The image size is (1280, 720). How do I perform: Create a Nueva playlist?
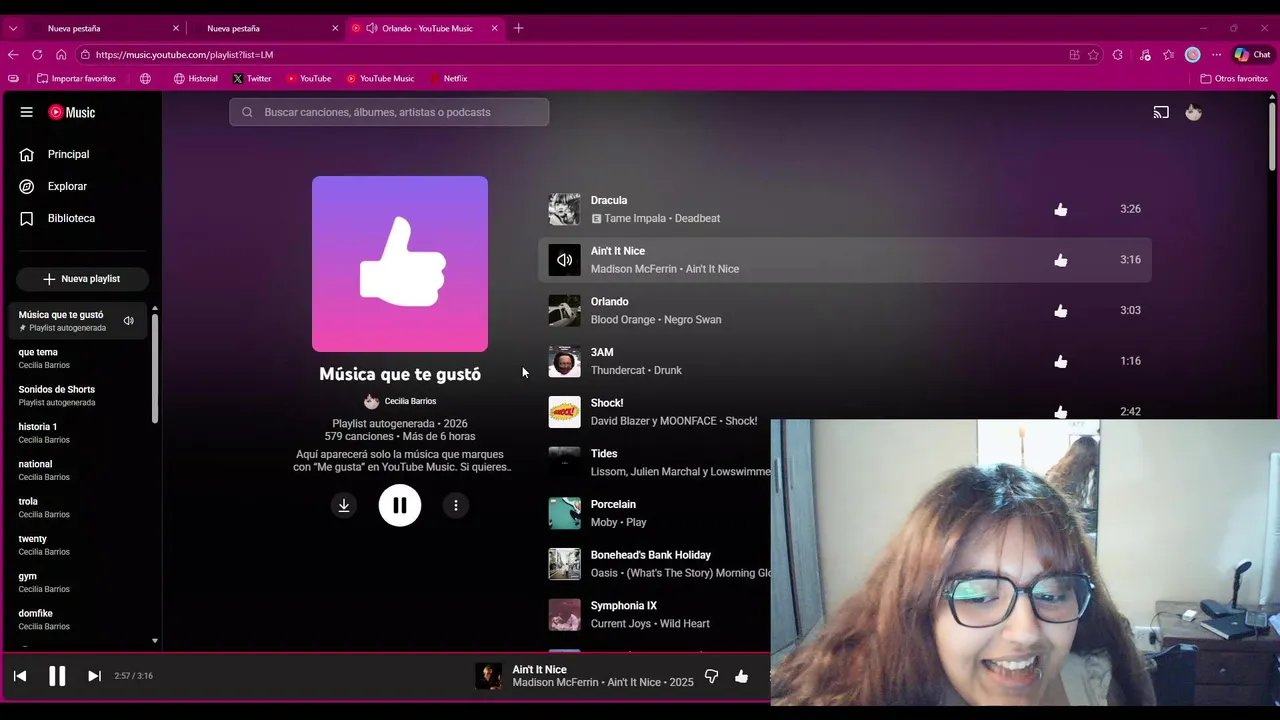coord(82,279)
